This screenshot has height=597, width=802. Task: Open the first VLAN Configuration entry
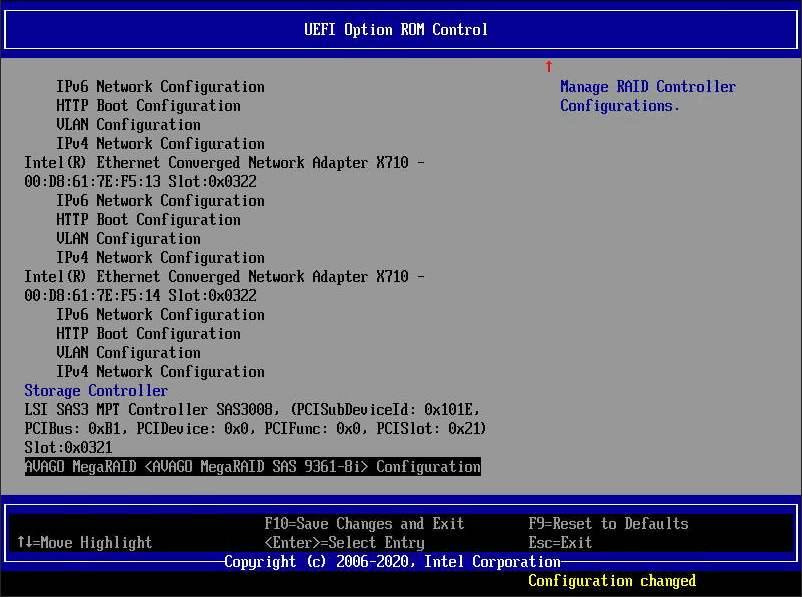coord(124,125)
